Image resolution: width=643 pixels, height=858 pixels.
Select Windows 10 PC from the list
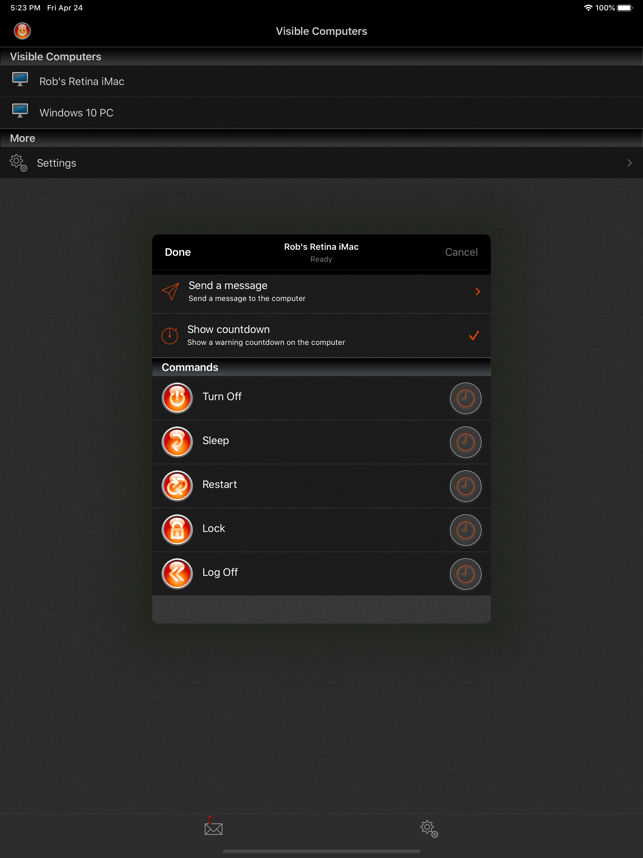point(321,113)
